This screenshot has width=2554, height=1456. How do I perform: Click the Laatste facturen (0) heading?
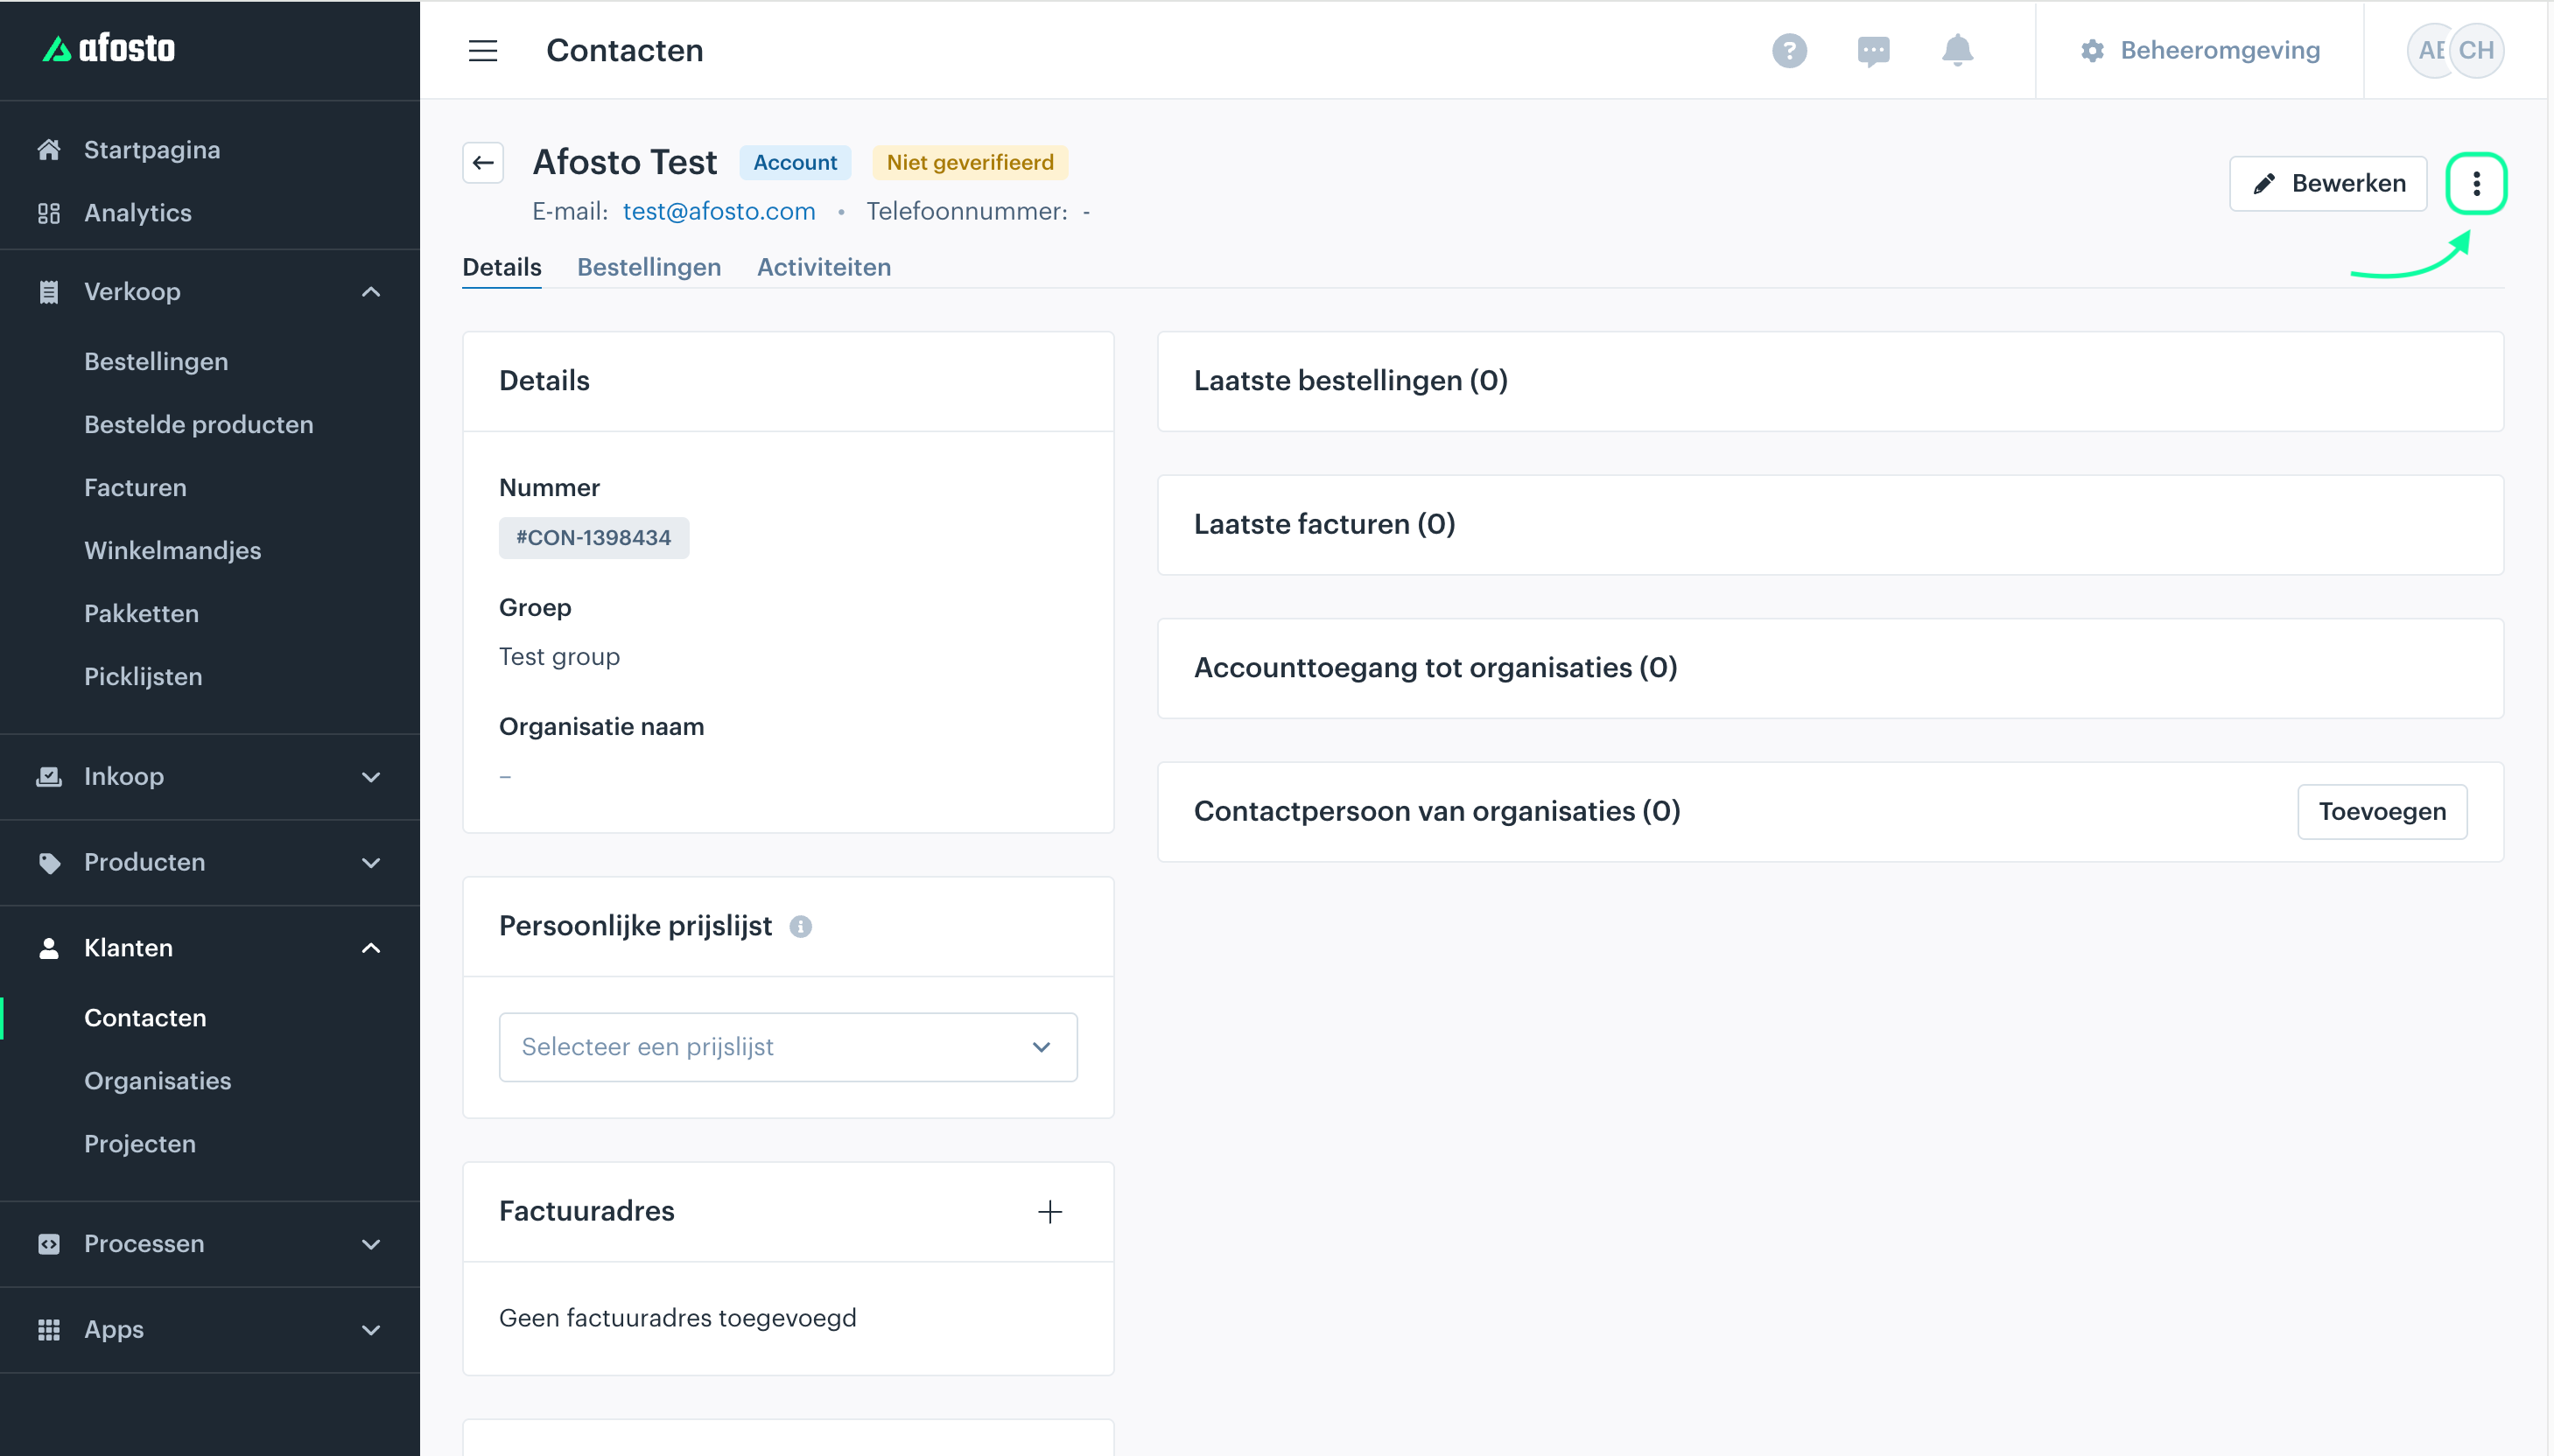[1324, 525]
